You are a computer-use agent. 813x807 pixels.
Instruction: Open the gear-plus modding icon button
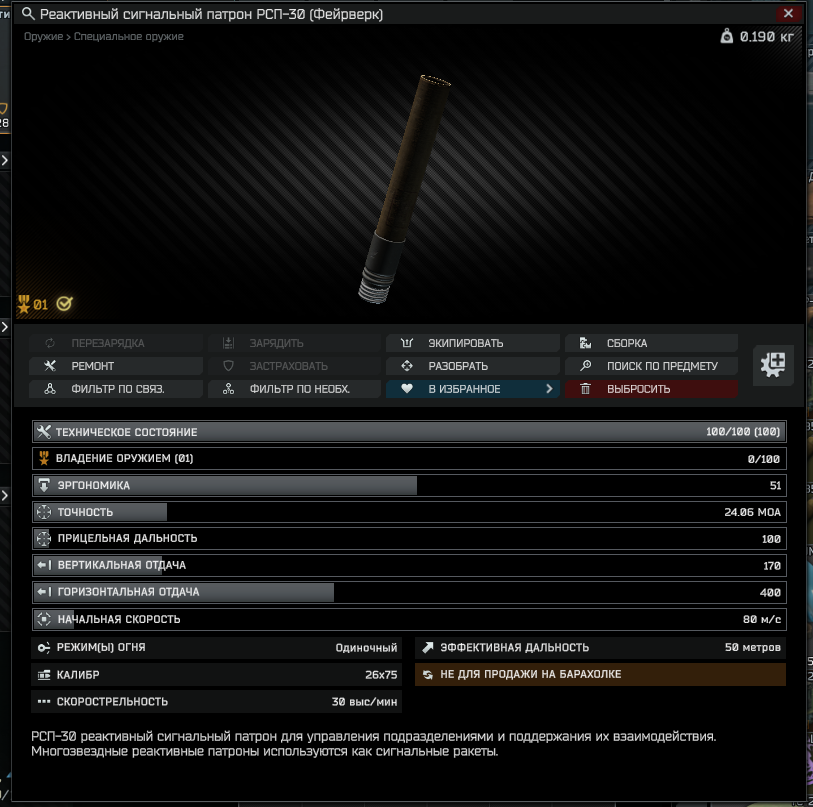773,365
